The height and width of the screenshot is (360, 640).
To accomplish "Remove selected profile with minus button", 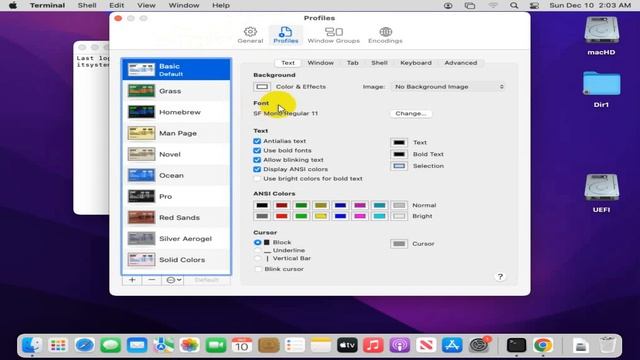I will (x=152, y=280).
